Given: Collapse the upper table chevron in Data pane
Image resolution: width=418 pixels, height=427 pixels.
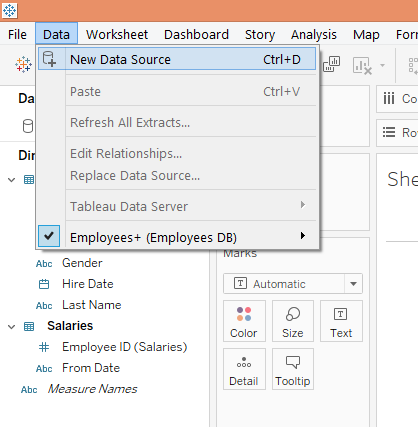Looking at the screenshot, I should click(12, 180).
